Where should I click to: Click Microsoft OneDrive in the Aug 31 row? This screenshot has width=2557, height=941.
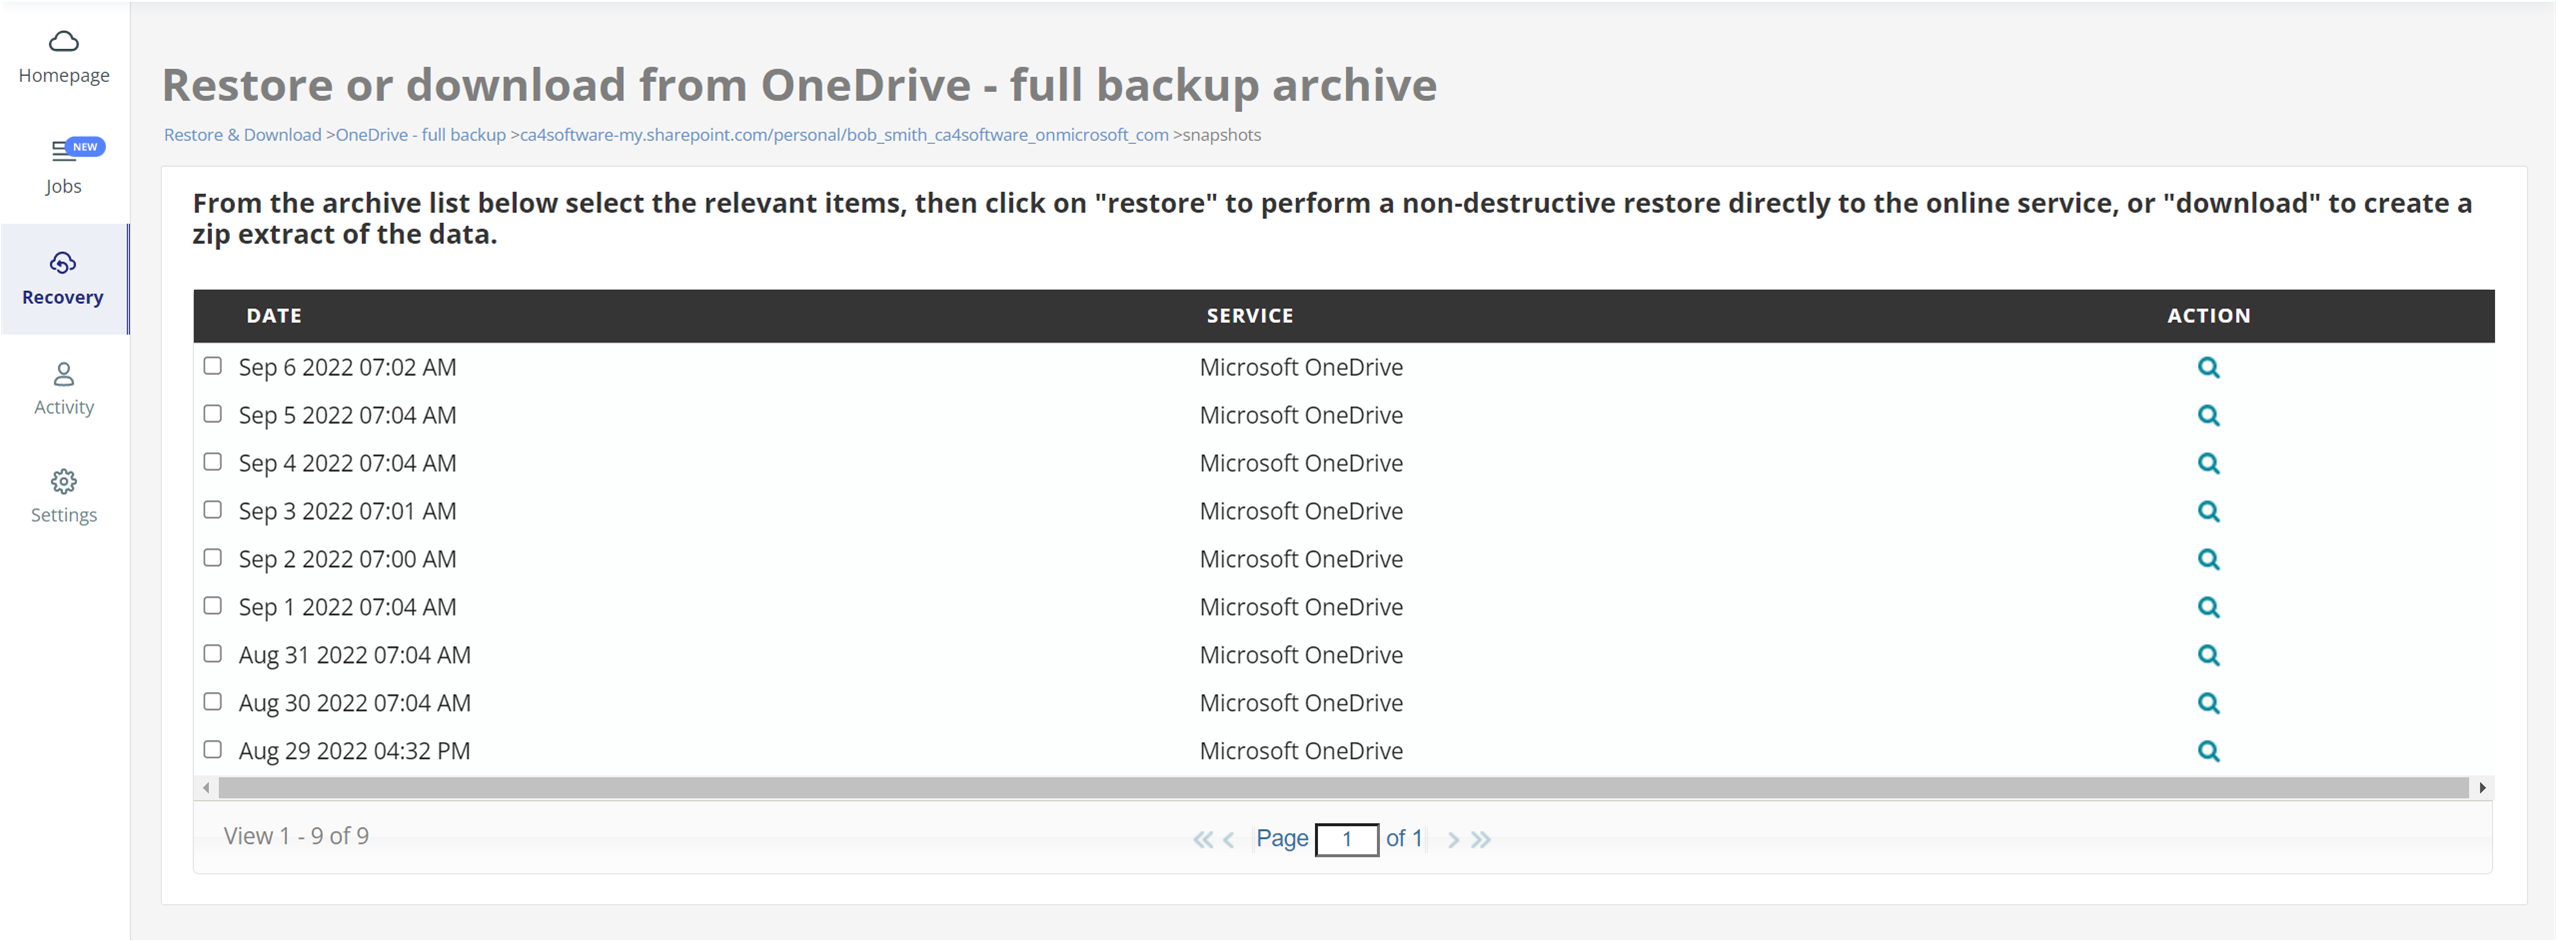[1301, 656]
